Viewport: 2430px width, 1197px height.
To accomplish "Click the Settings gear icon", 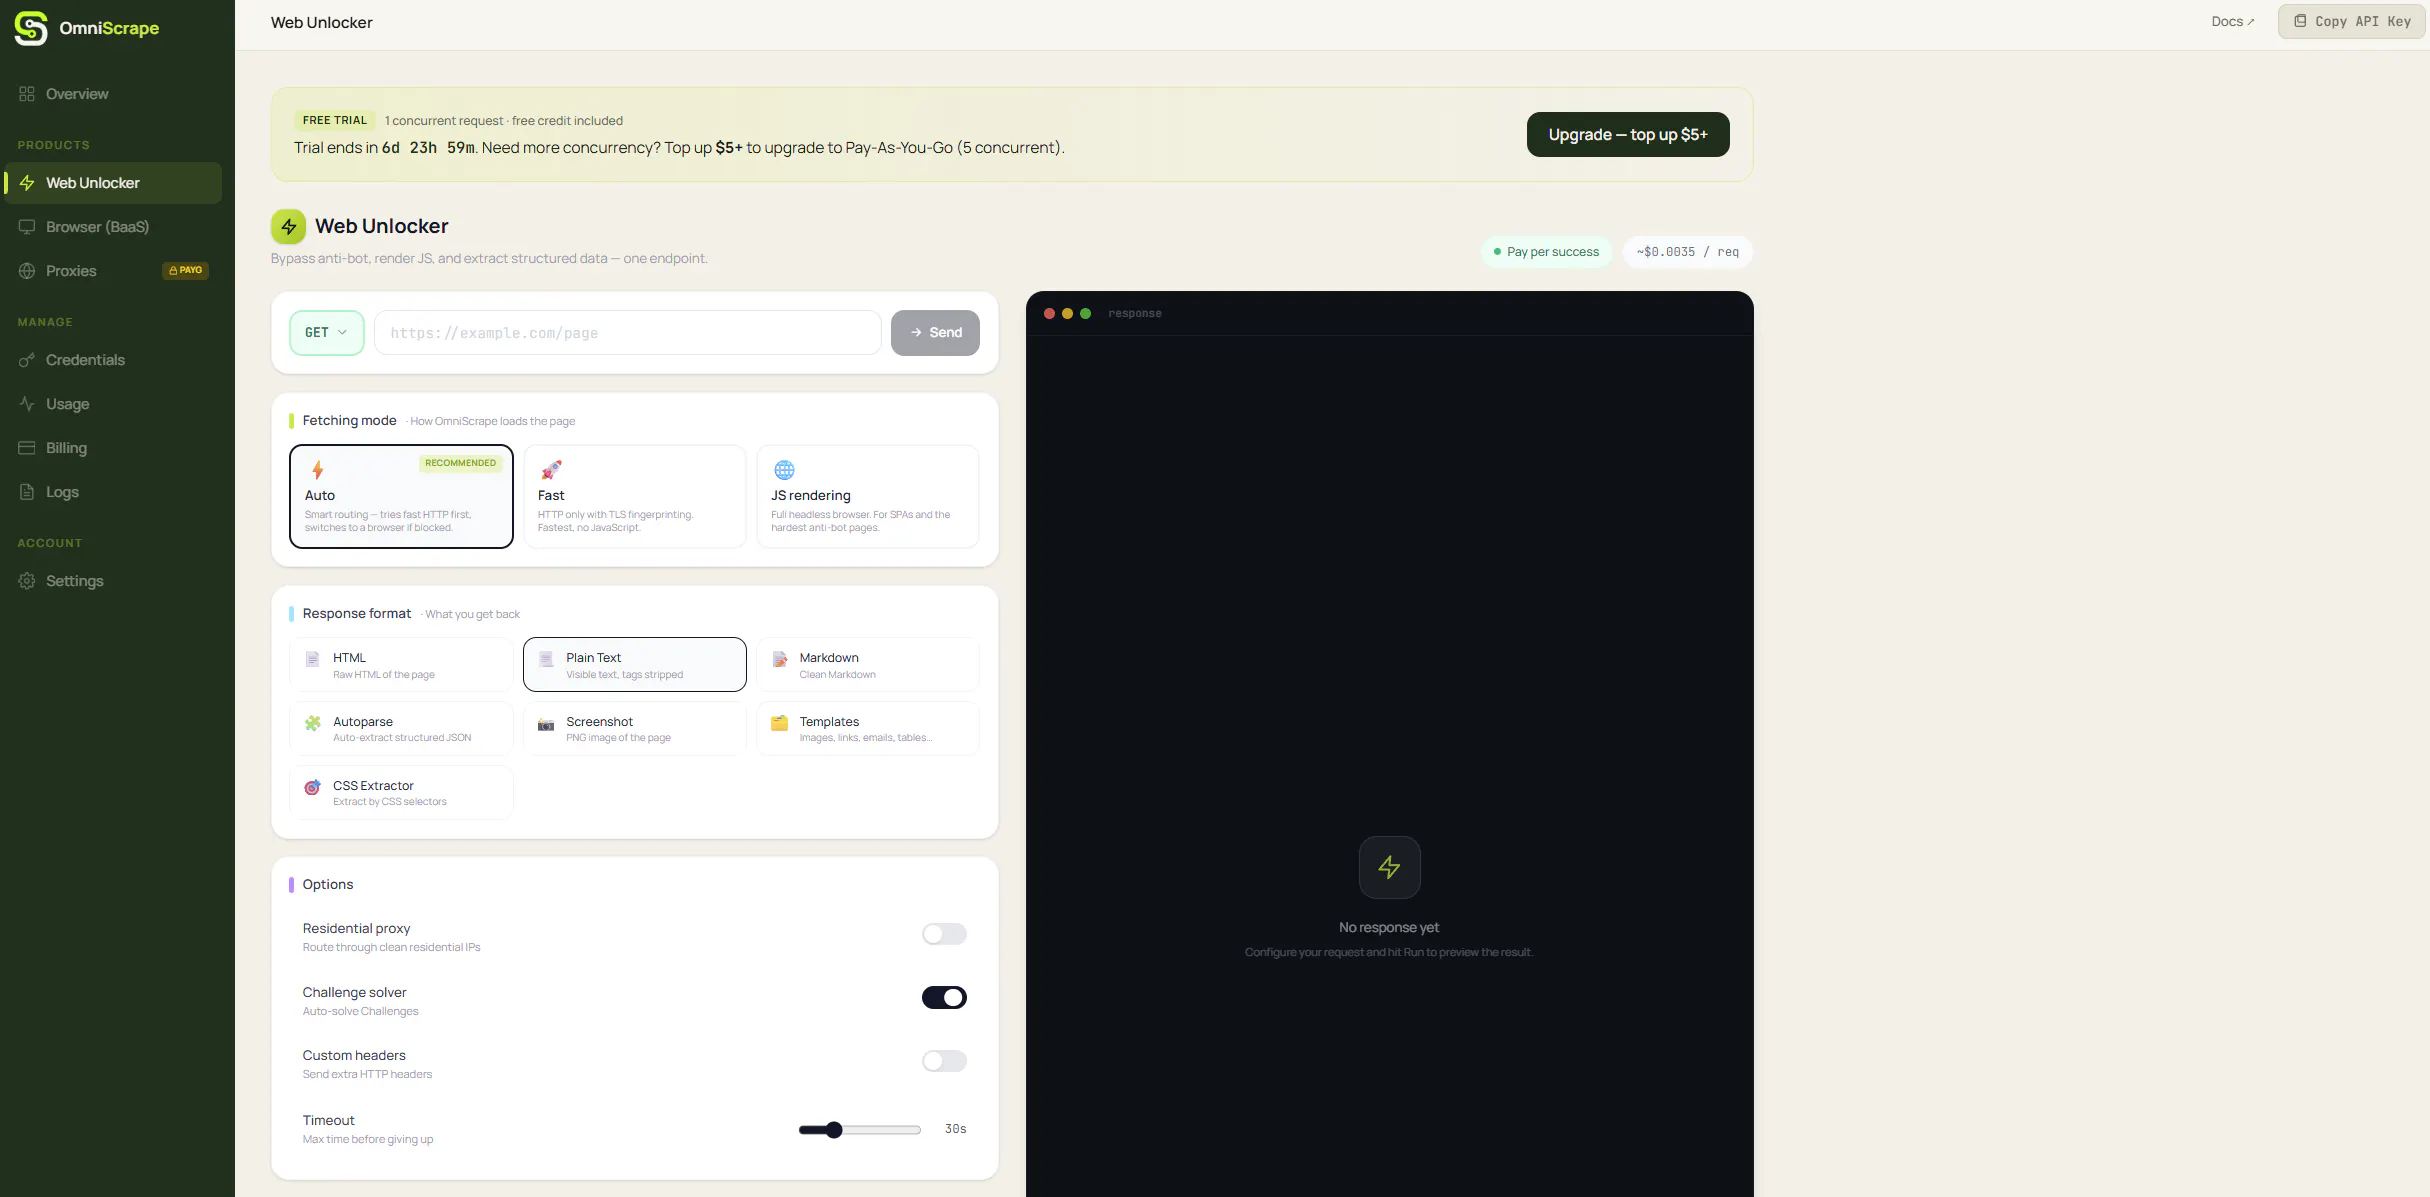I will [27, 581].
